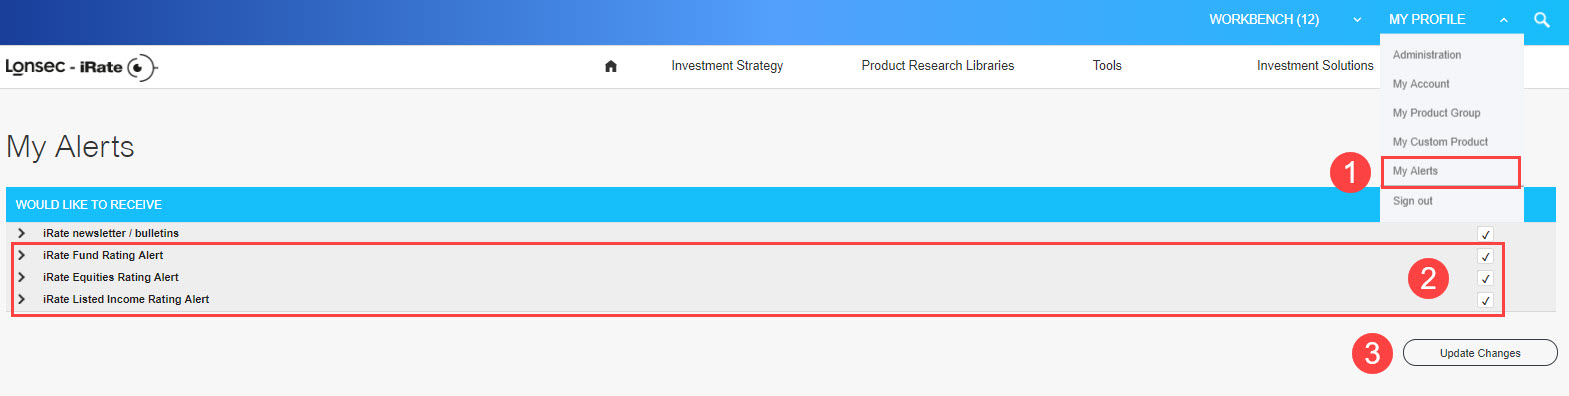
Task: Toggle iRate Equities Rating Alert checkbox
Action: [1485, 278]
